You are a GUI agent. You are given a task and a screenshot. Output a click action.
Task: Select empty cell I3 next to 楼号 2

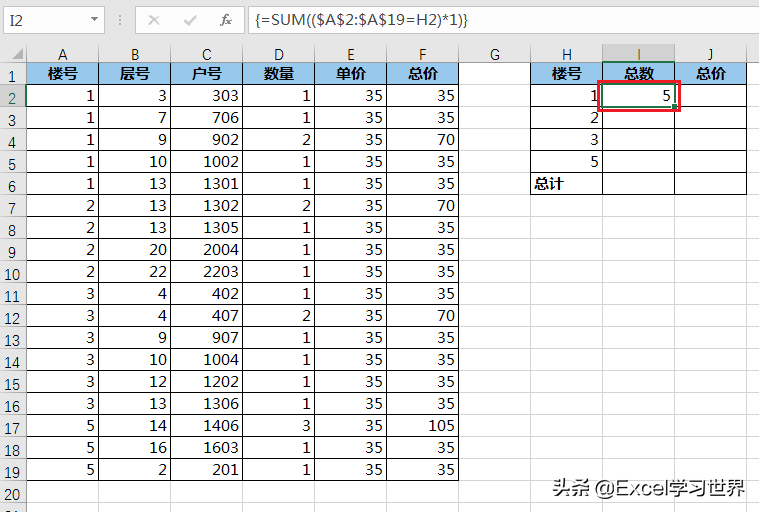(x=638, y=118)
